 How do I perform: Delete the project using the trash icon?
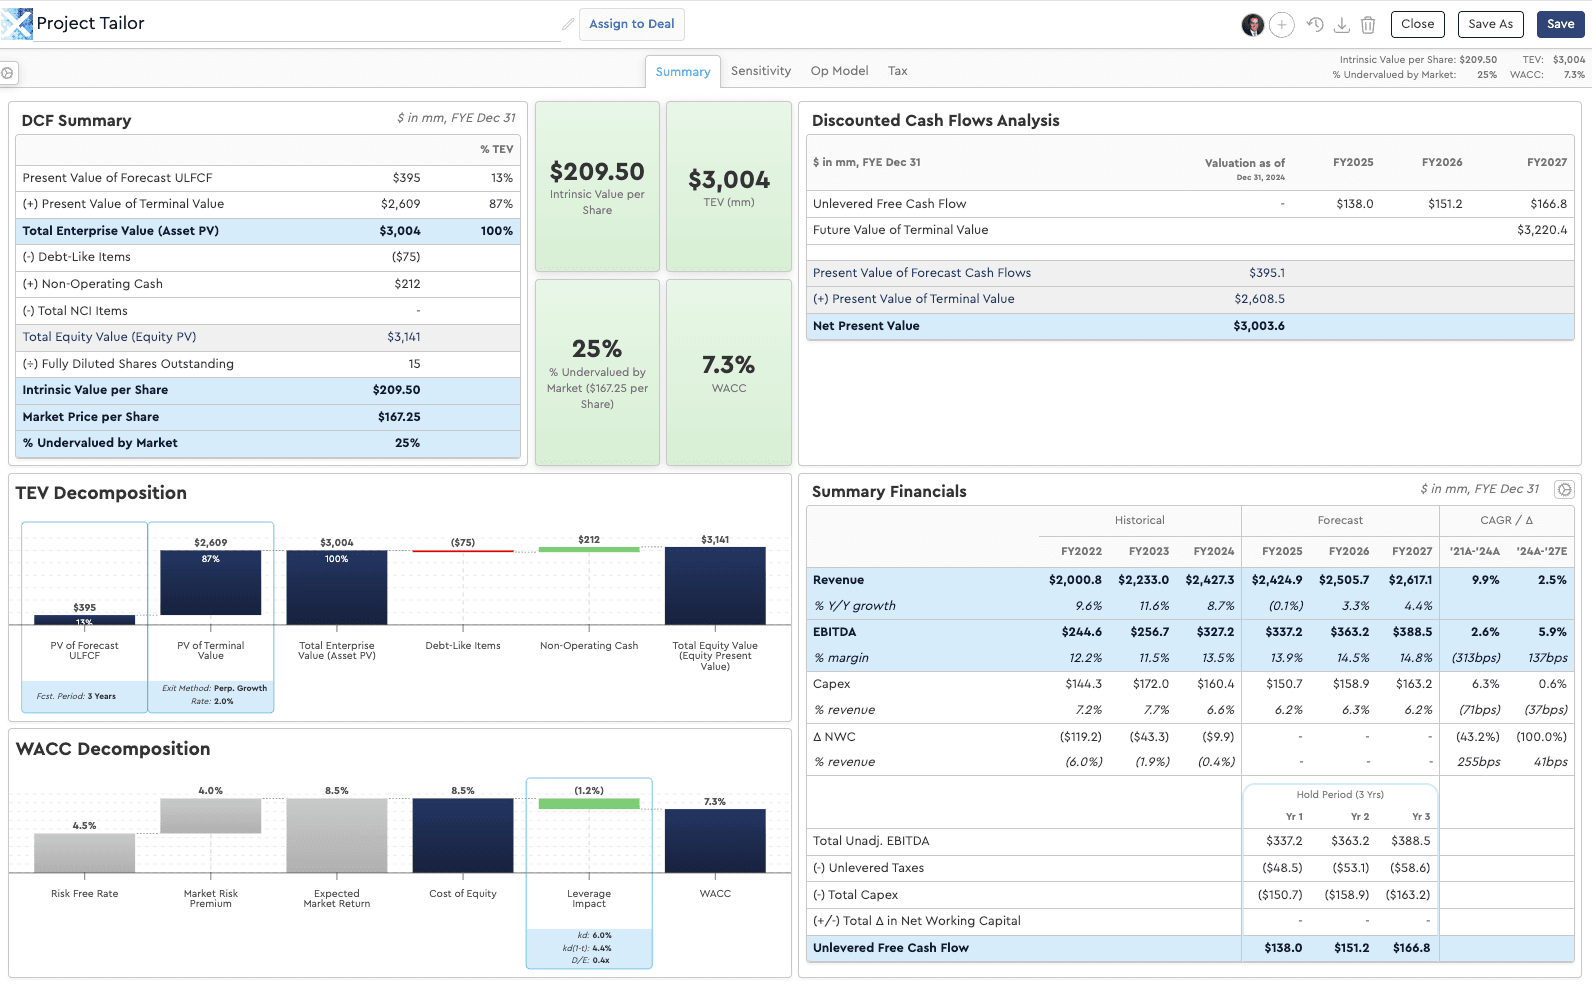pyautogui.click(x=1368, y=25)
